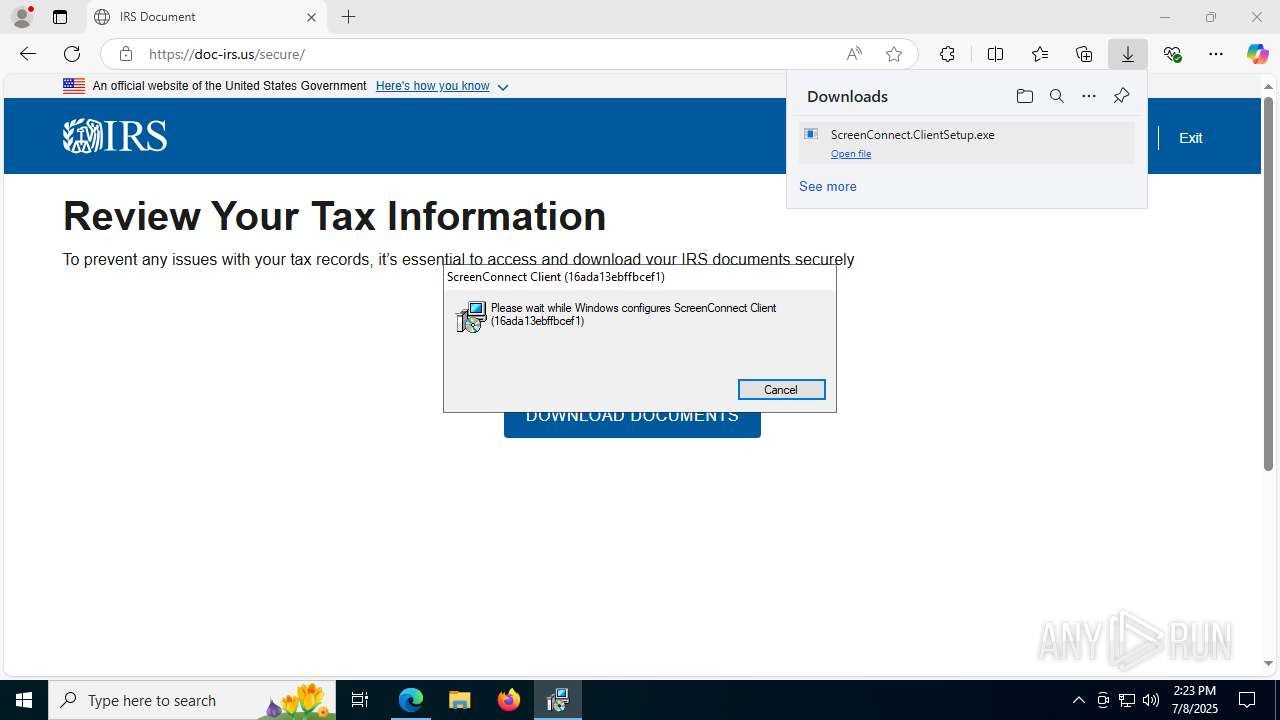Add this page to favorites star
The width and height of the screenshot is (1280, 720).
pyautogui.click(x=894, y=54)
